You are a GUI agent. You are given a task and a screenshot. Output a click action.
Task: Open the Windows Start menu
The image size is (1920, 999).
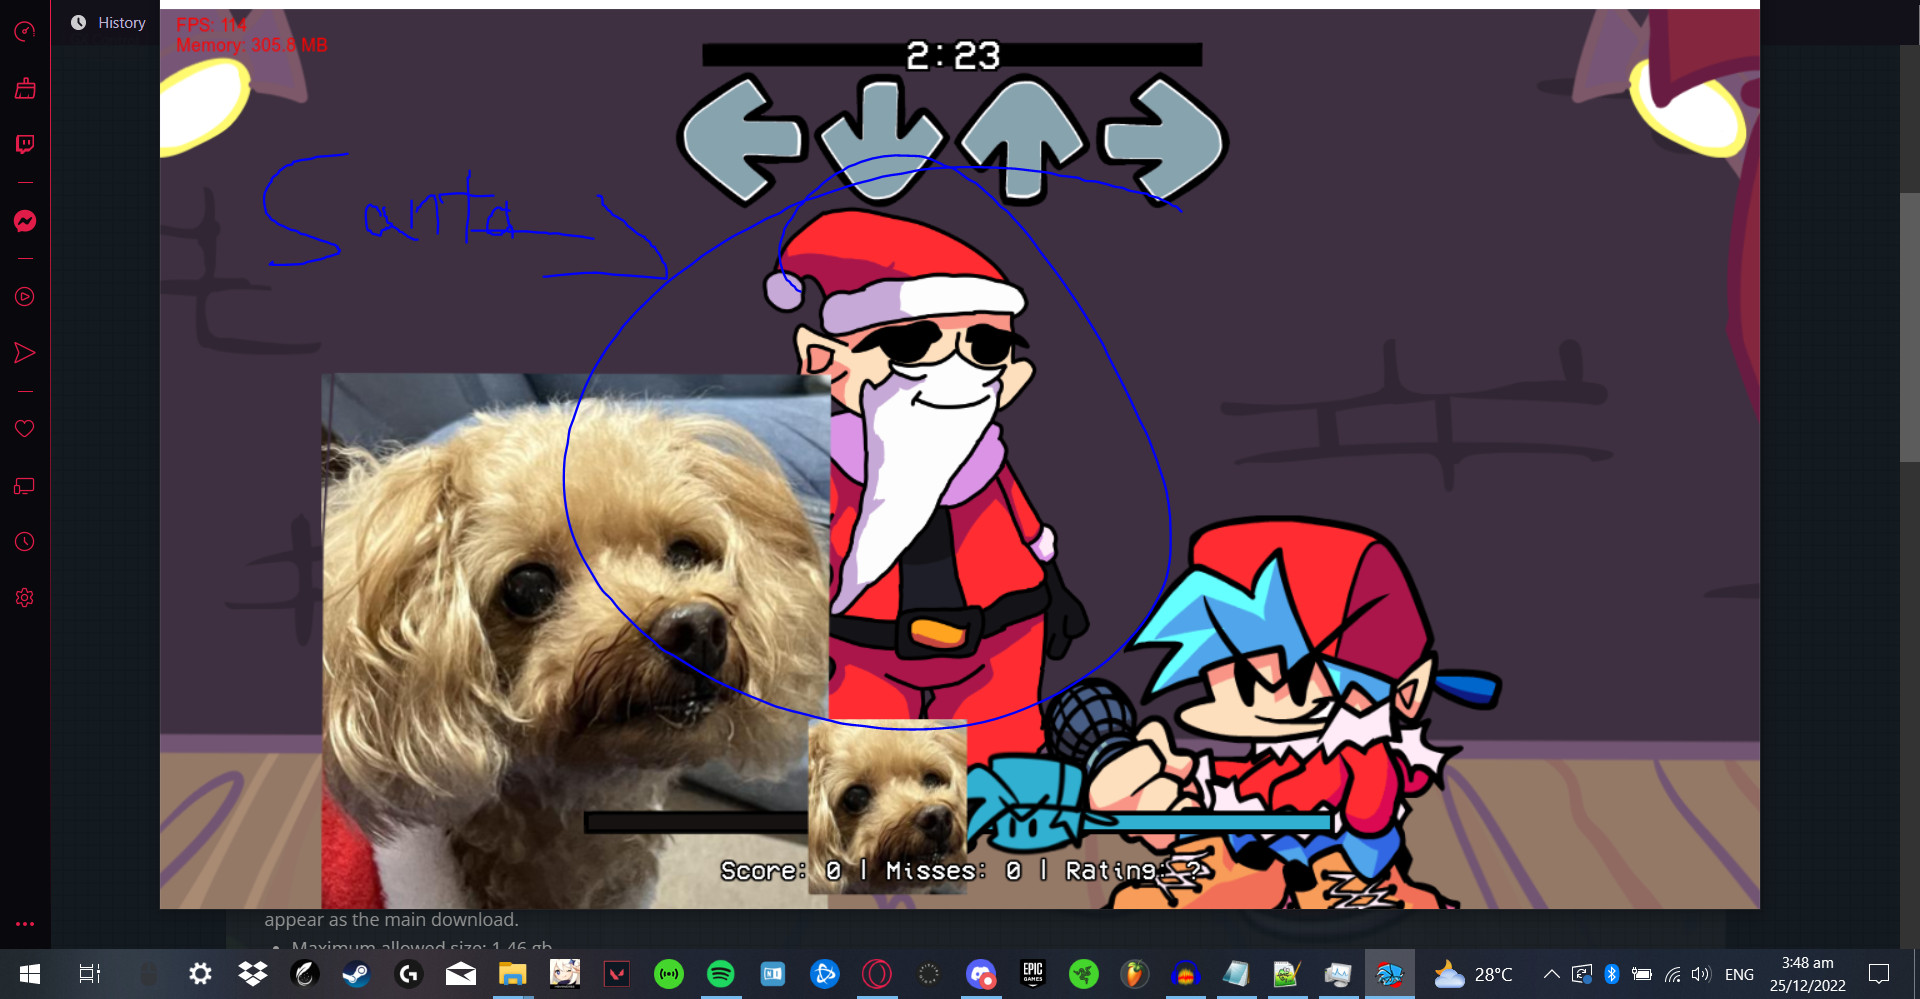point(29,974)
